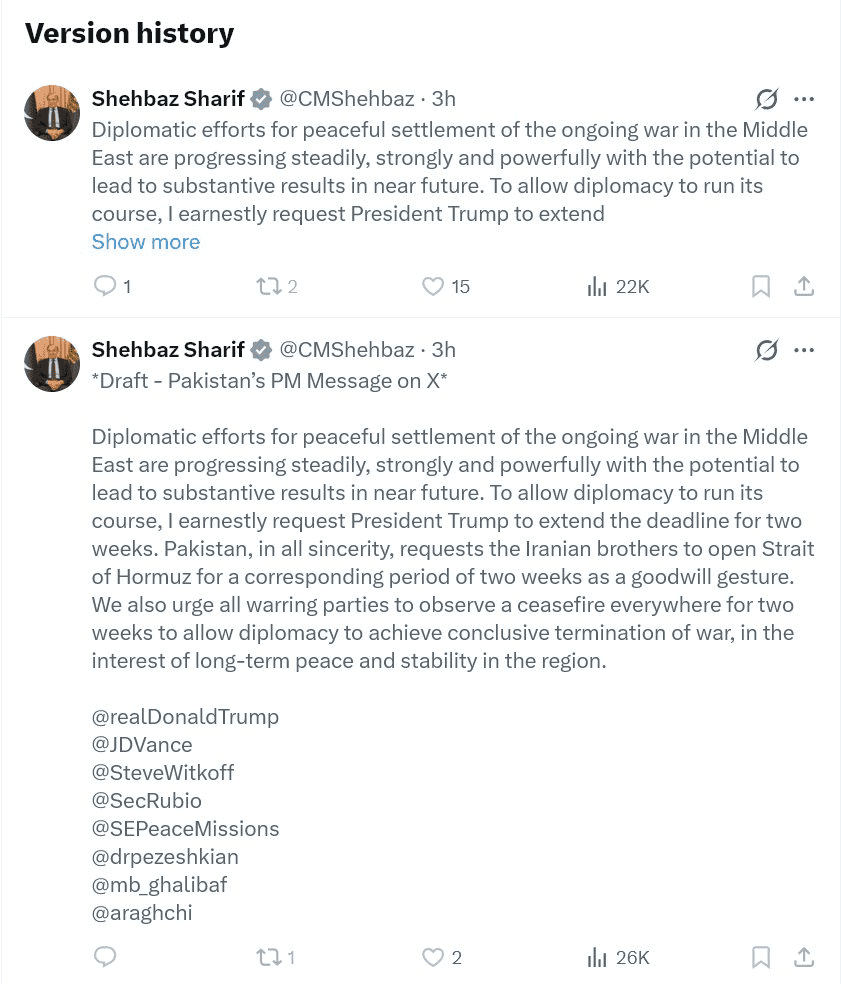Screen dimensions: 841x984
Task: Click Shehbaz Sharif's avatar on the first post
Action: click(x=52, y=113)
